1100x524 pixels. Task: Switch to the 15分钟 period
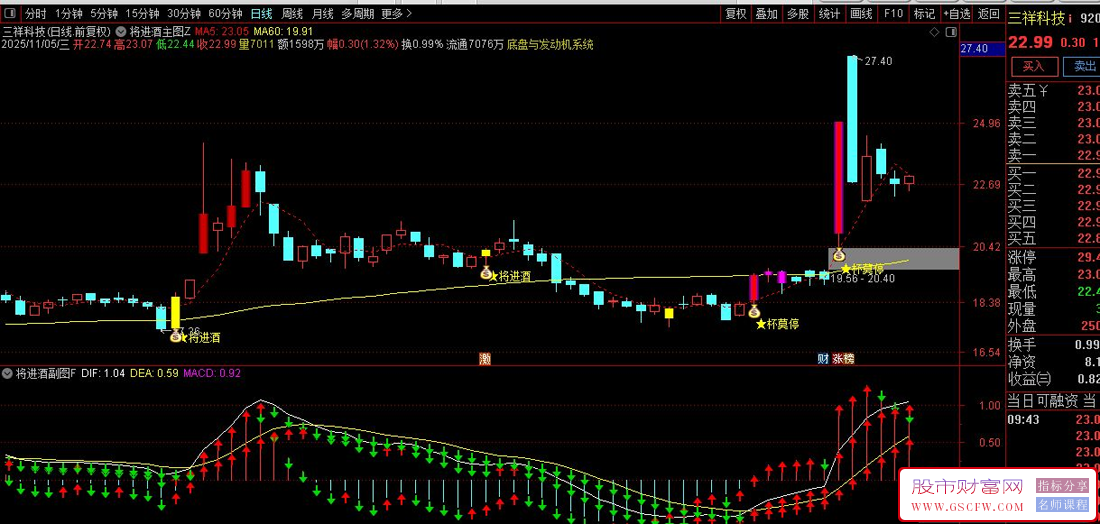(142, 13)
